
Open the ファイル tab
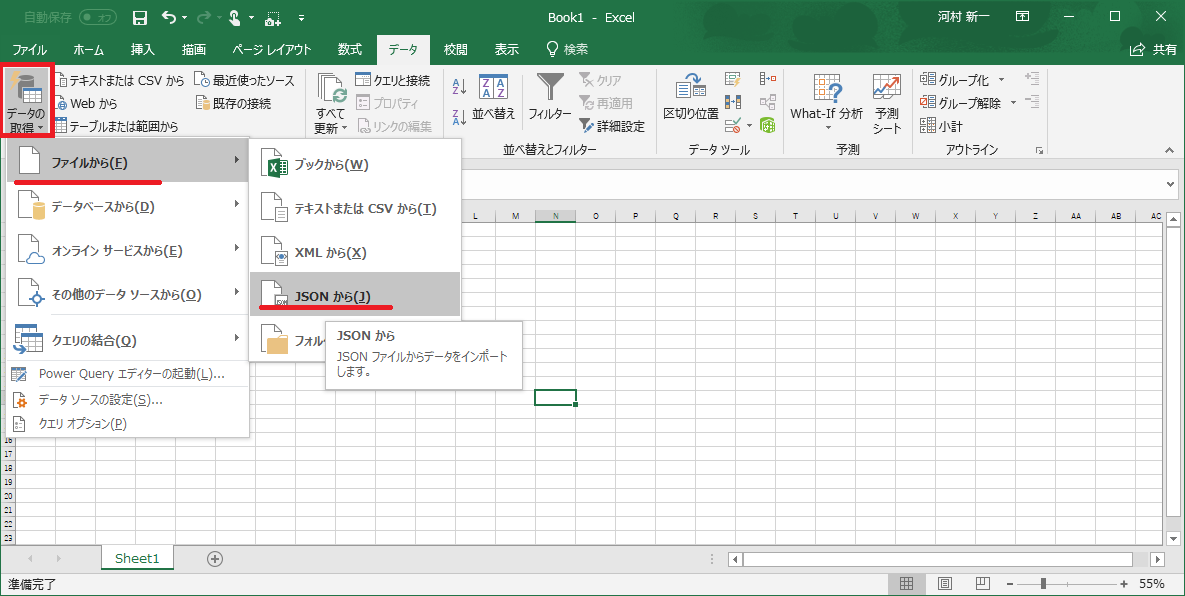pos(29,50)
